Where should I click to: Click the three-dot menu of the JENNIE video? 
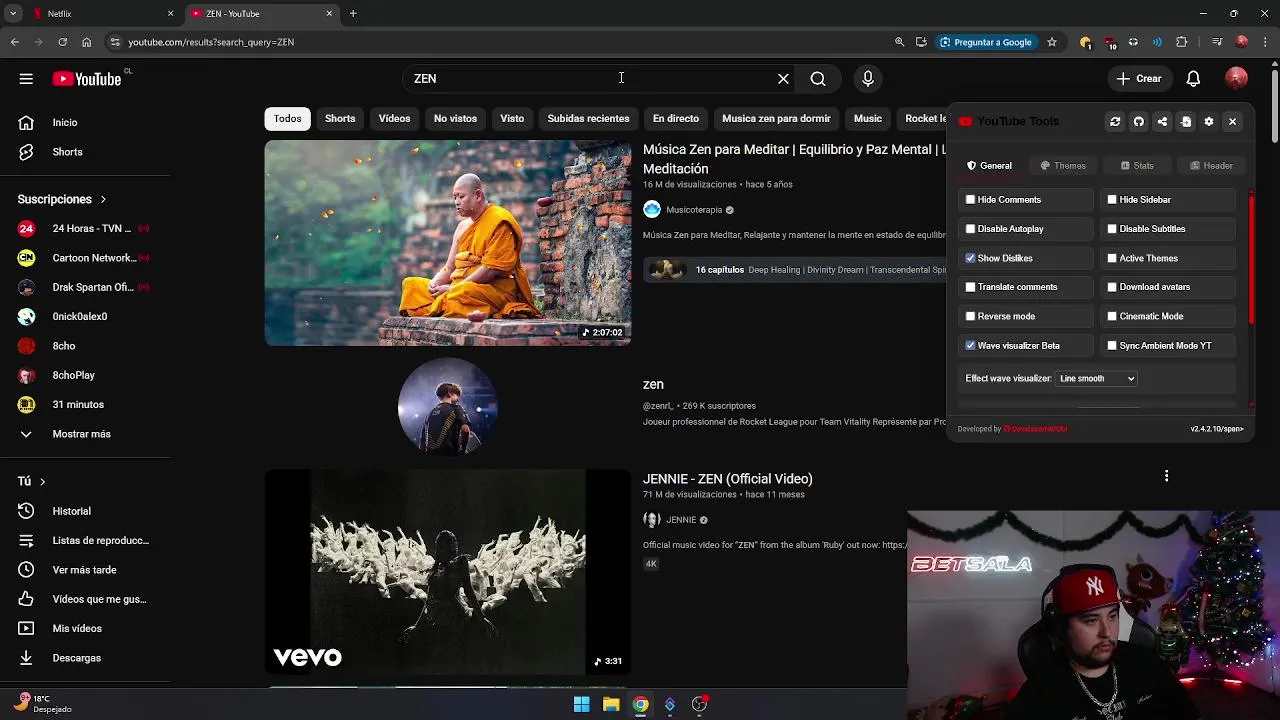coord(1166,476)
